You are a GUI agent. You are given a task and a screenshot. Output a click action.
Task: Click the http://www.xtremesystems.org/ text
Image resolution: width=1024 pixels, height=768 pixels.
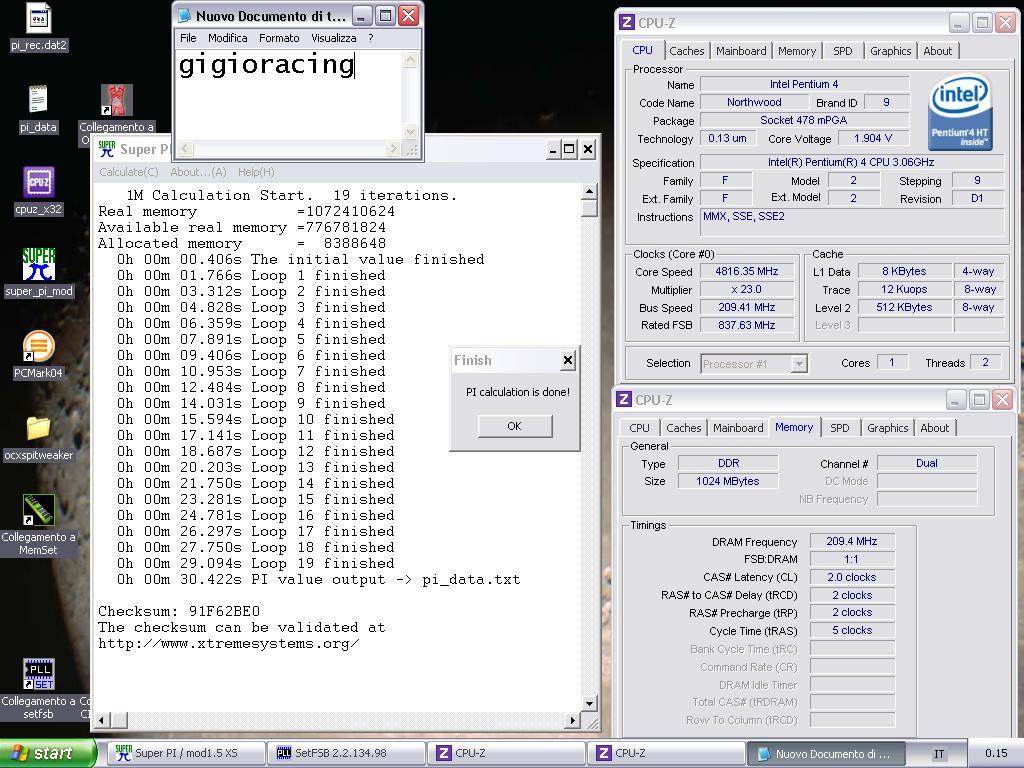[229, 643]
